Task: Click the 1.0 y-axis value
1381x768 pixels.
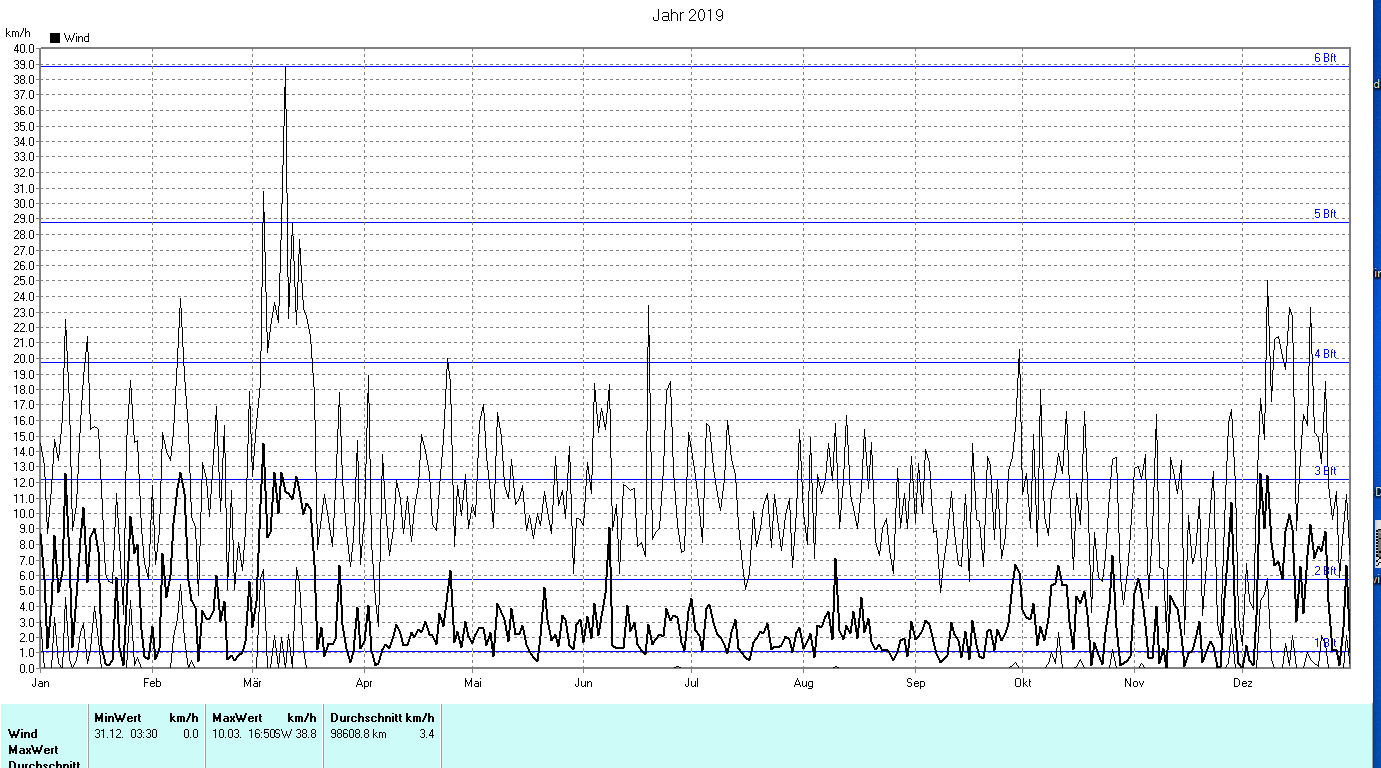Action: coord(26,653)
